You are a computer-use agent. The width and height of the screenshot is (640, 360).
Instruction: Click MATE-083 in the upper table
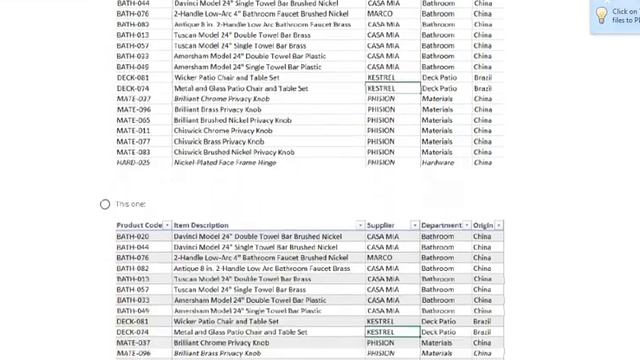pos(133,152)
